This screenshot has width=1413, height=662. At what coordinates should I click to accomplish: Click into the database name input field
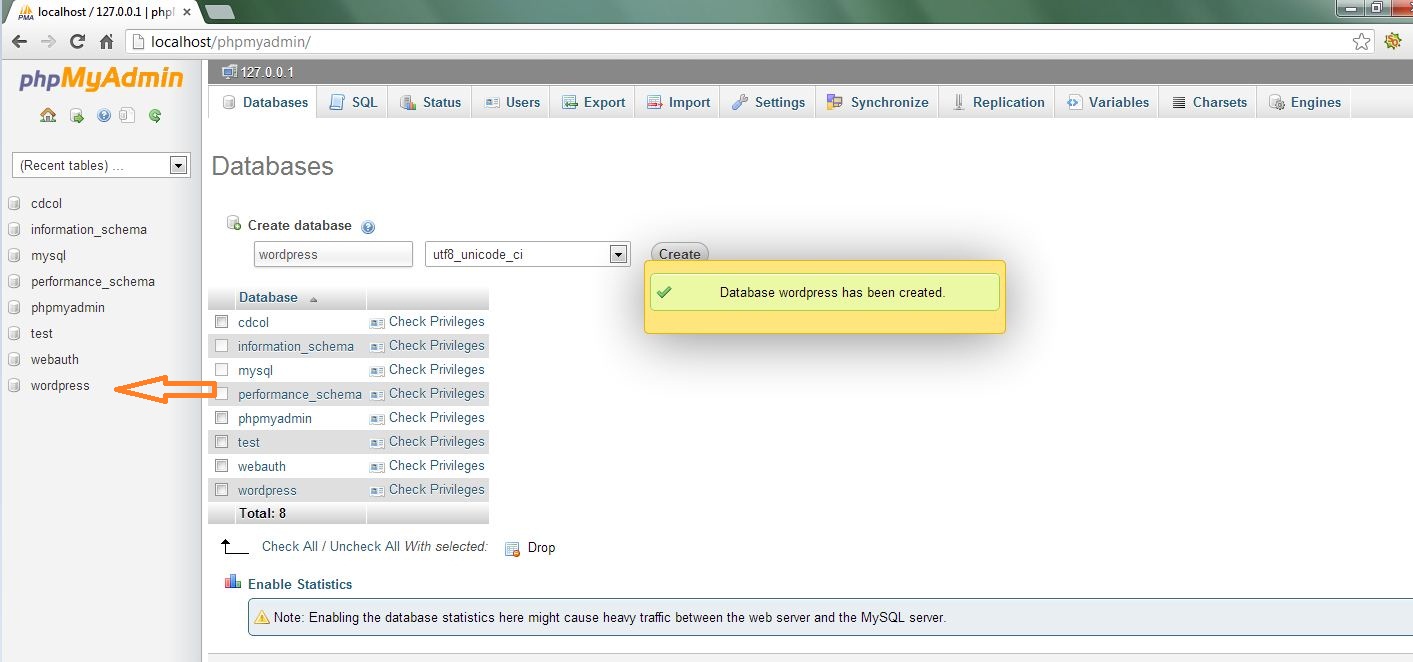pos(333,254)
